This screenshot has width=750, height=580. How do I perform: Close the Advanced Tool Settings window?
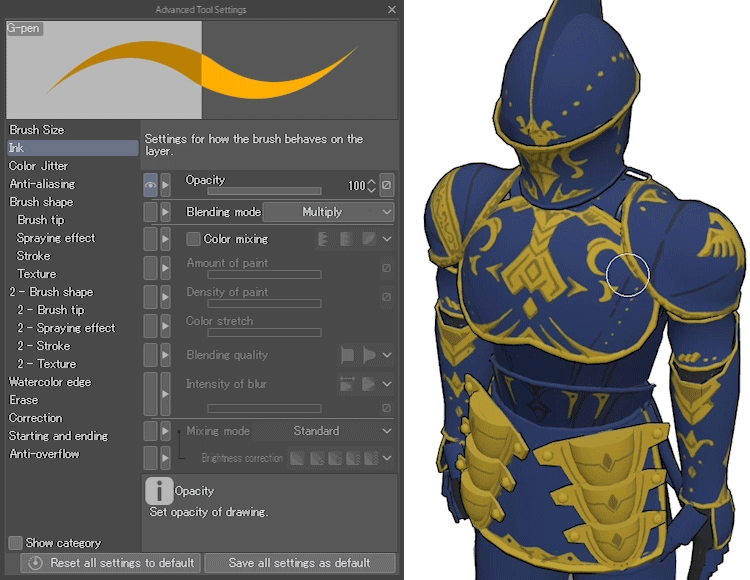pos(391,9)
